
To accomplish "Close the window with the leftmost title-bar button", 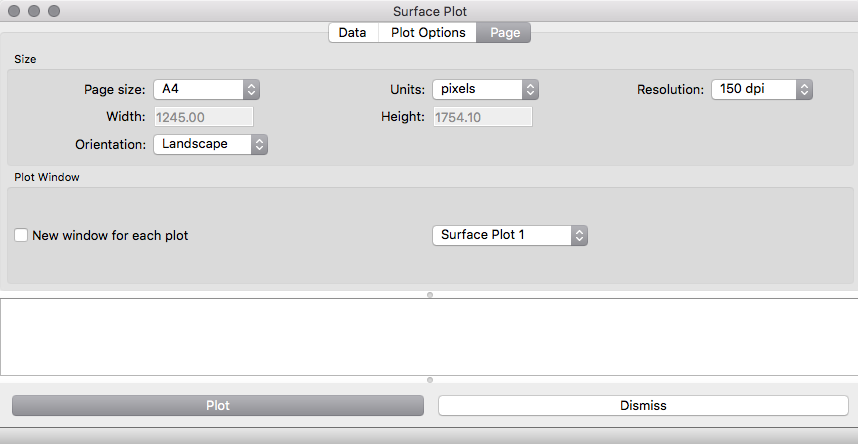I will pyautogui.click(x=14, y=11).
